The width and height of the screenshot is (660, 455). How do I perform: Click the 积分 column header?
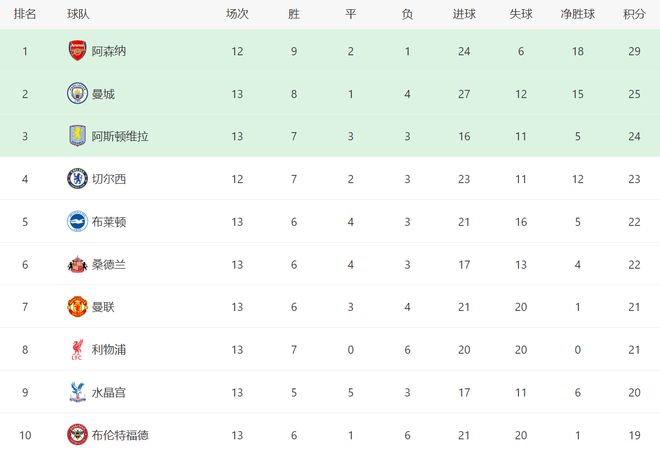tap(634, 14)
